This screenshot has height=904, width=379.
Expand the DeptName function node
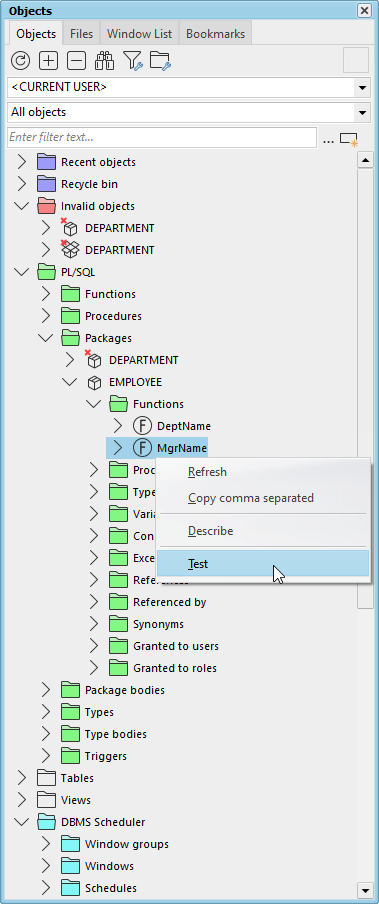click(x=118, y=426)
